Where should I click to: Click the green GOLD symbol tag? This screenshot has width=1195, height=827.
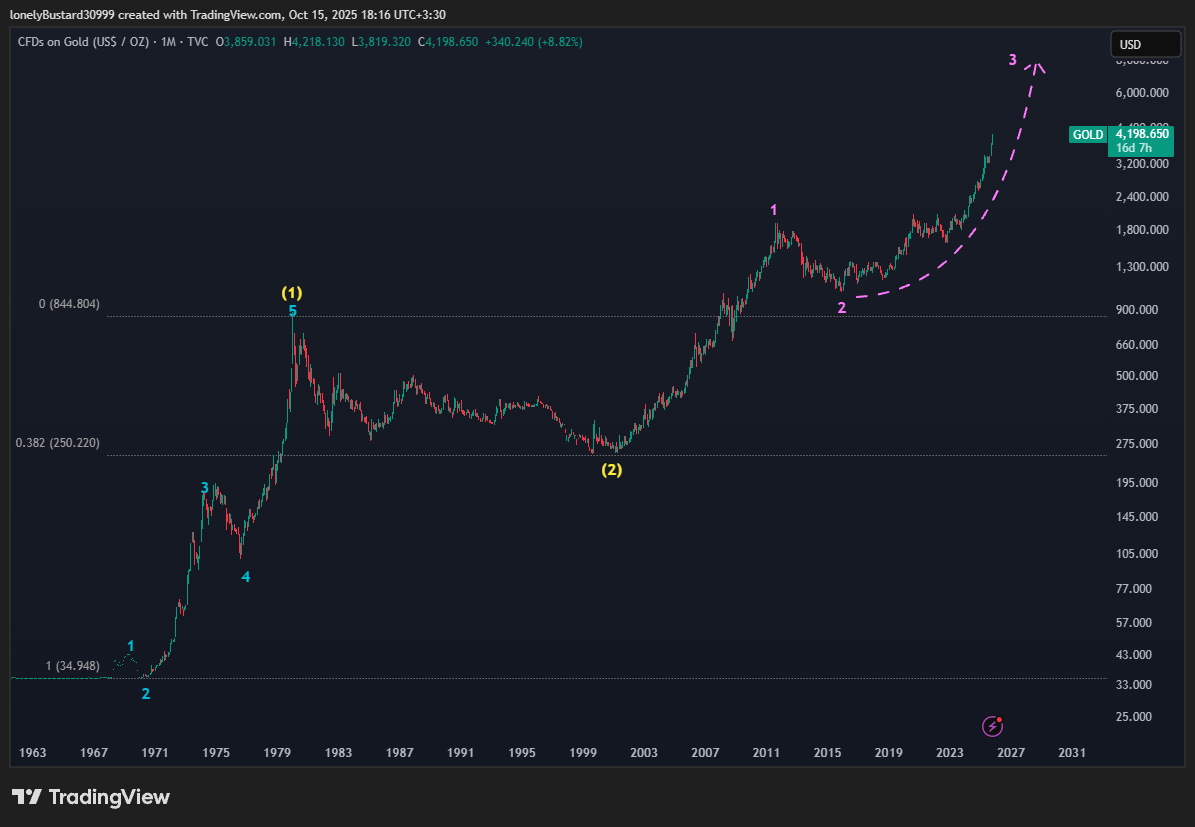click(1087, 135)
